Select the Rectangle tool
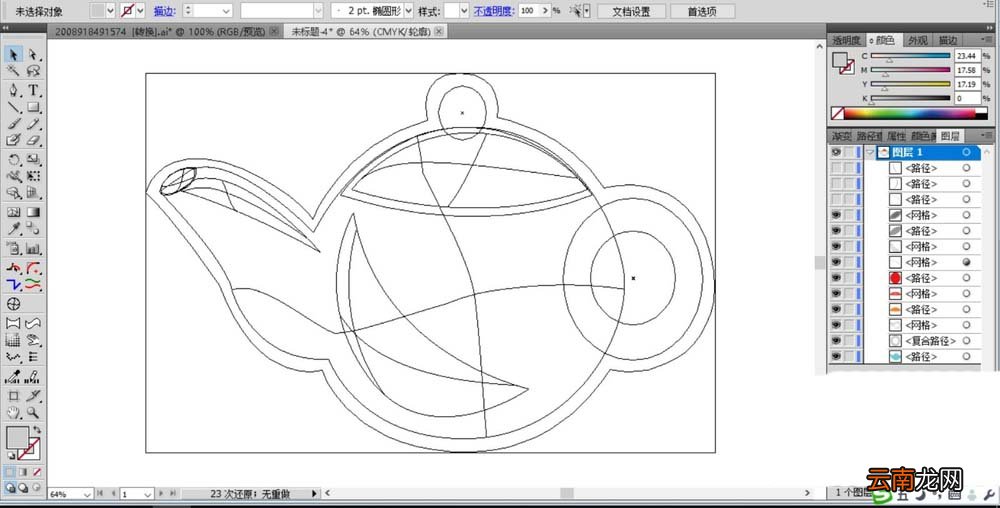 pos(33,107)
